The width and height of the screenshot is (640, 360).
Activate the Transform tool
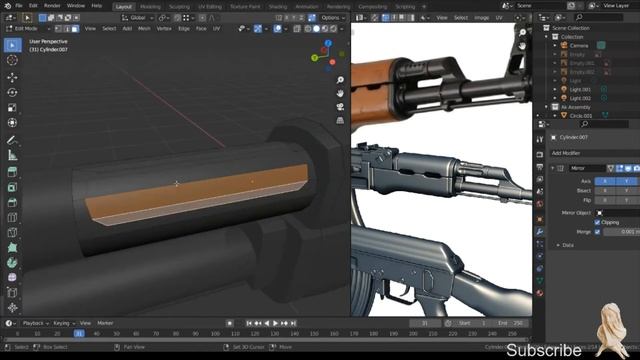[12, 123]
